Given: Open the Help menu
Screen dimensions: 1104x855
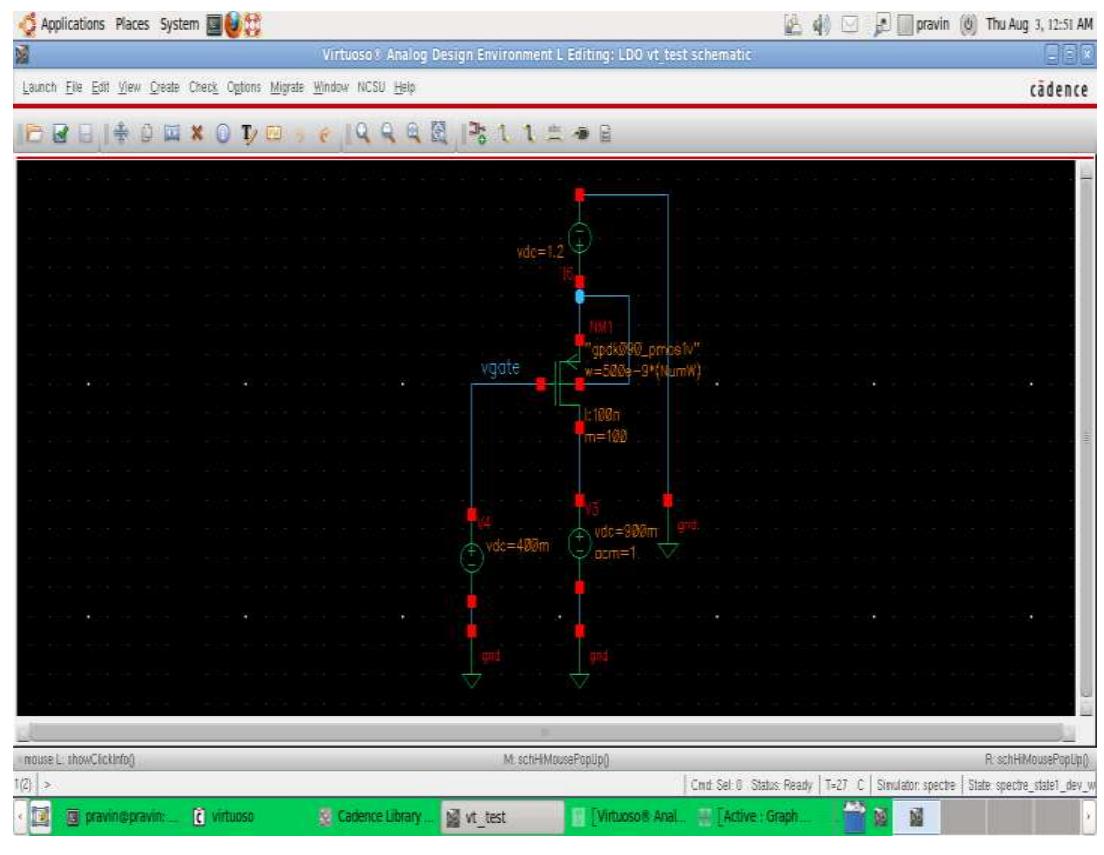Looking at the screenshot, I should pos(404,87).
